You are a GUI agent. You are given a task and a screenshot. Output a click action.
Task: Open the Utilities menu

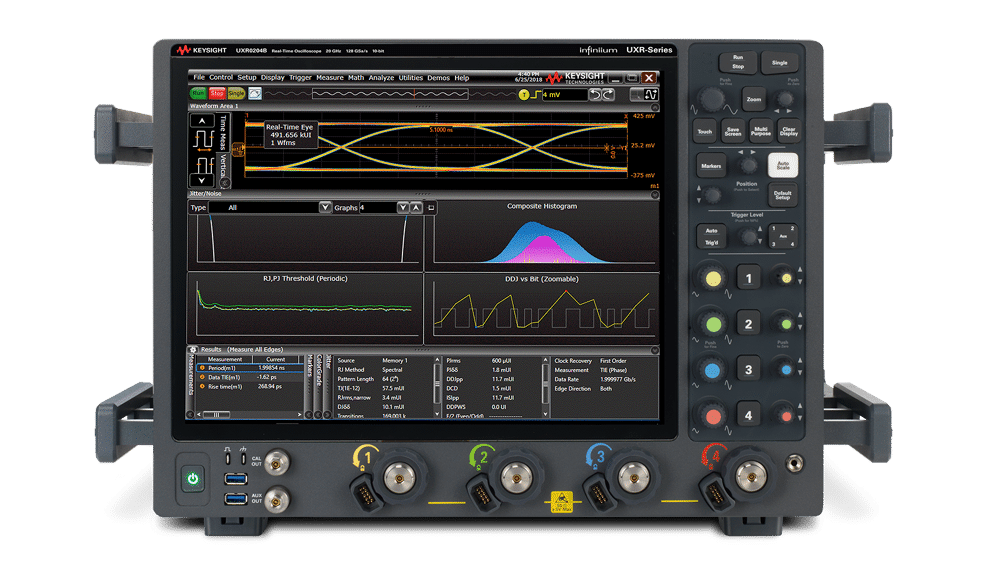[x=411, y=77]
